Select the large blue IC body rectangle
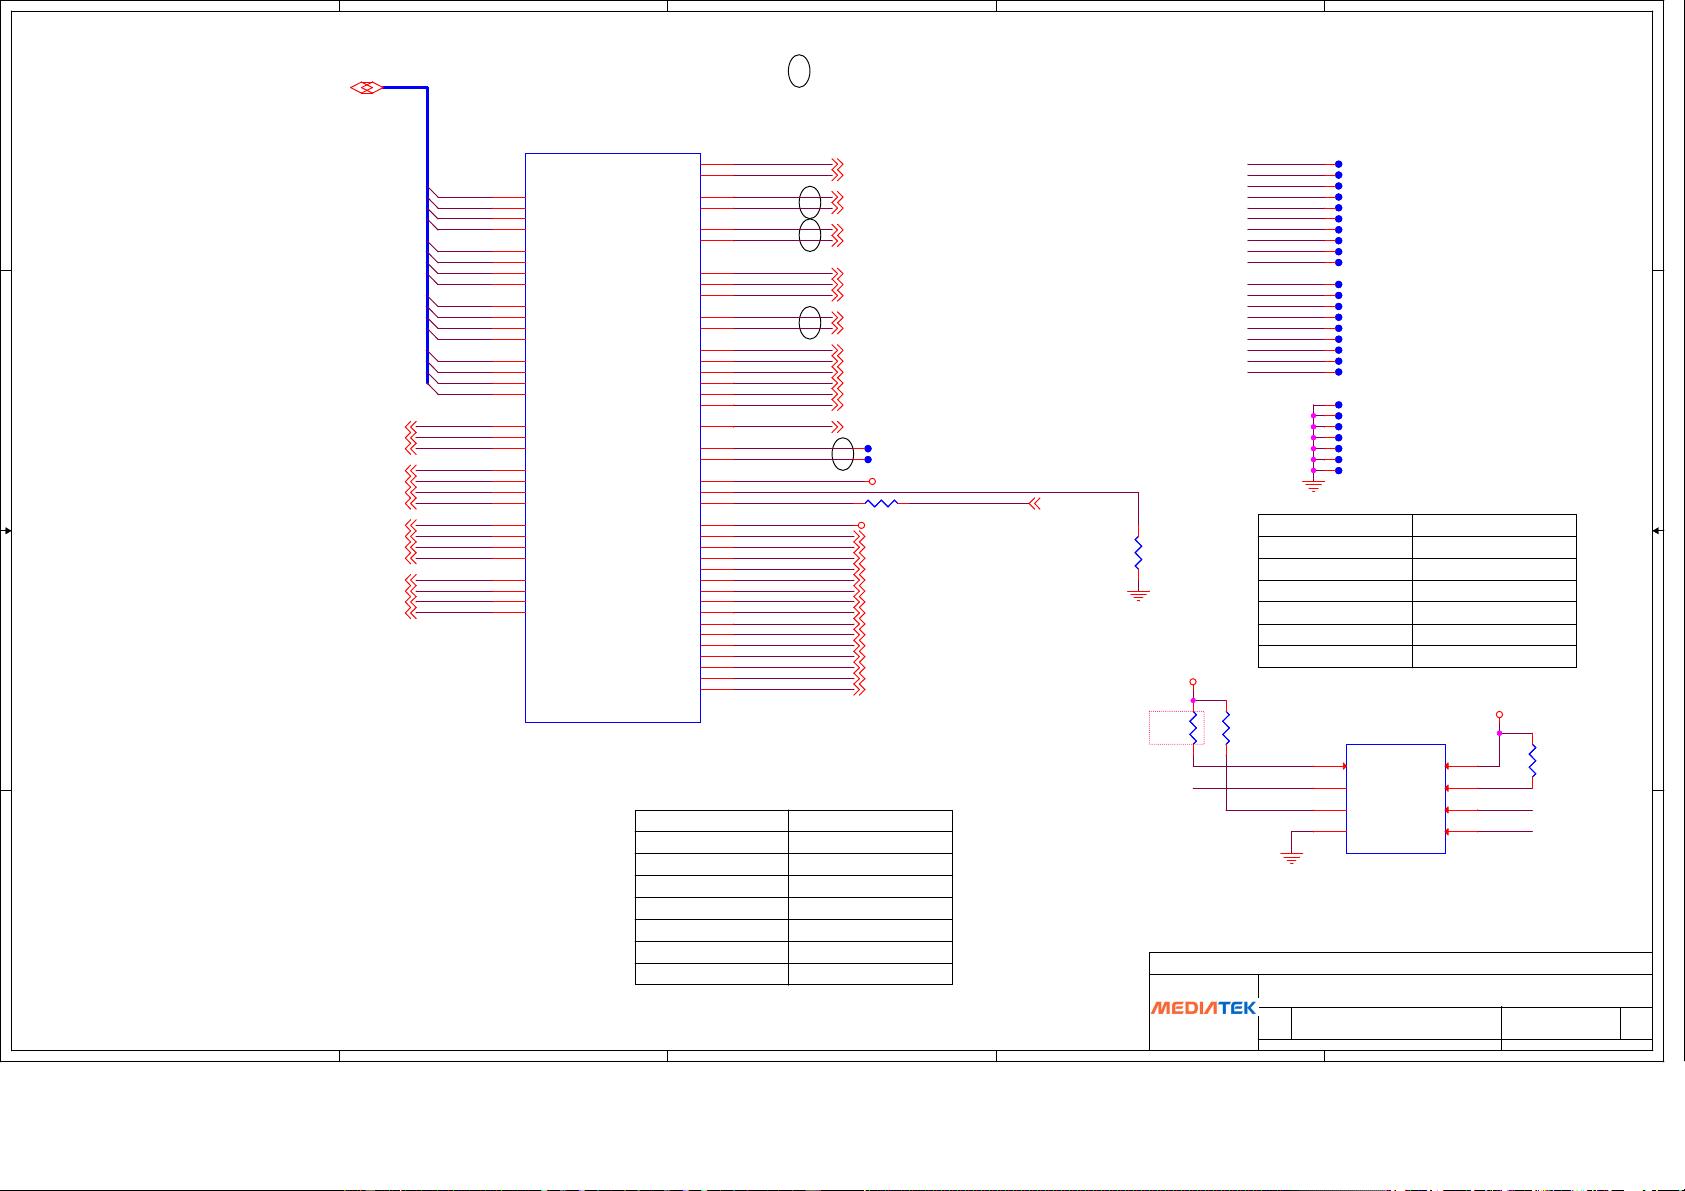1685x1191 pixels. pos(612,437)
